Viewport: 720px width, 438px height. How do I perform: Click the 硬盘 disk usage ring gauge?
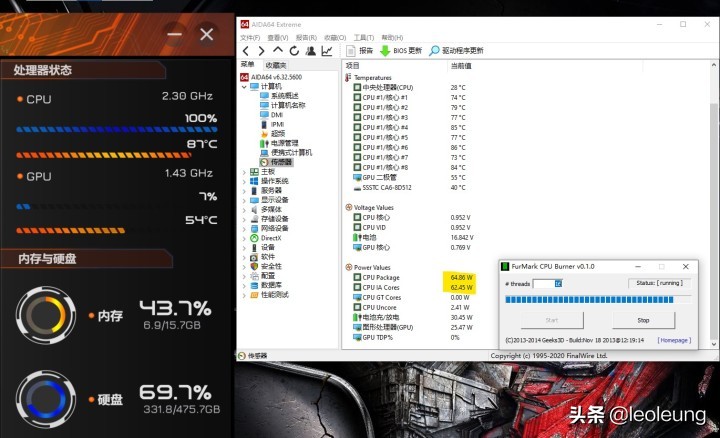(45, 399)
